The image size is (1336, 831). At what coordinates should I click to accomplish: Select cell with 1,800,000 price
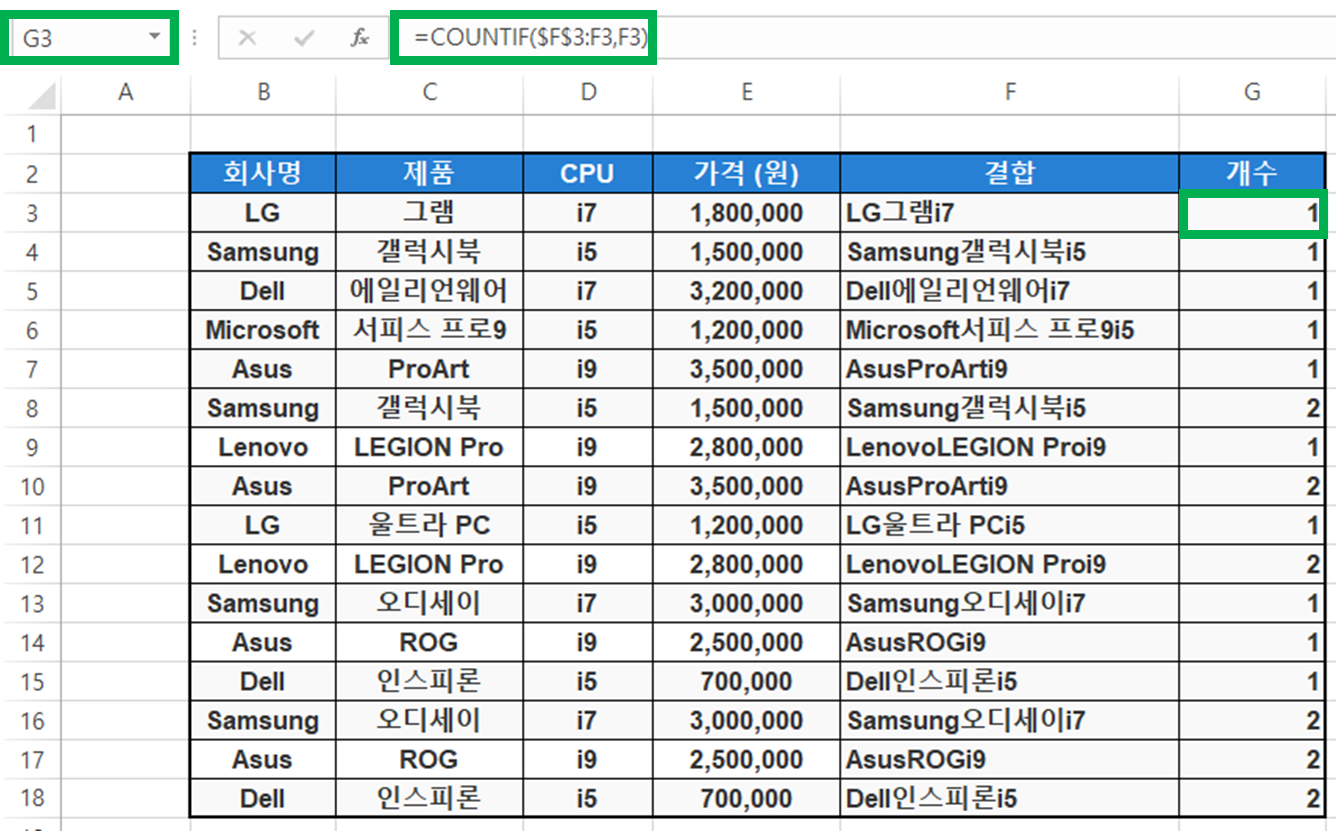coord(747,213)
